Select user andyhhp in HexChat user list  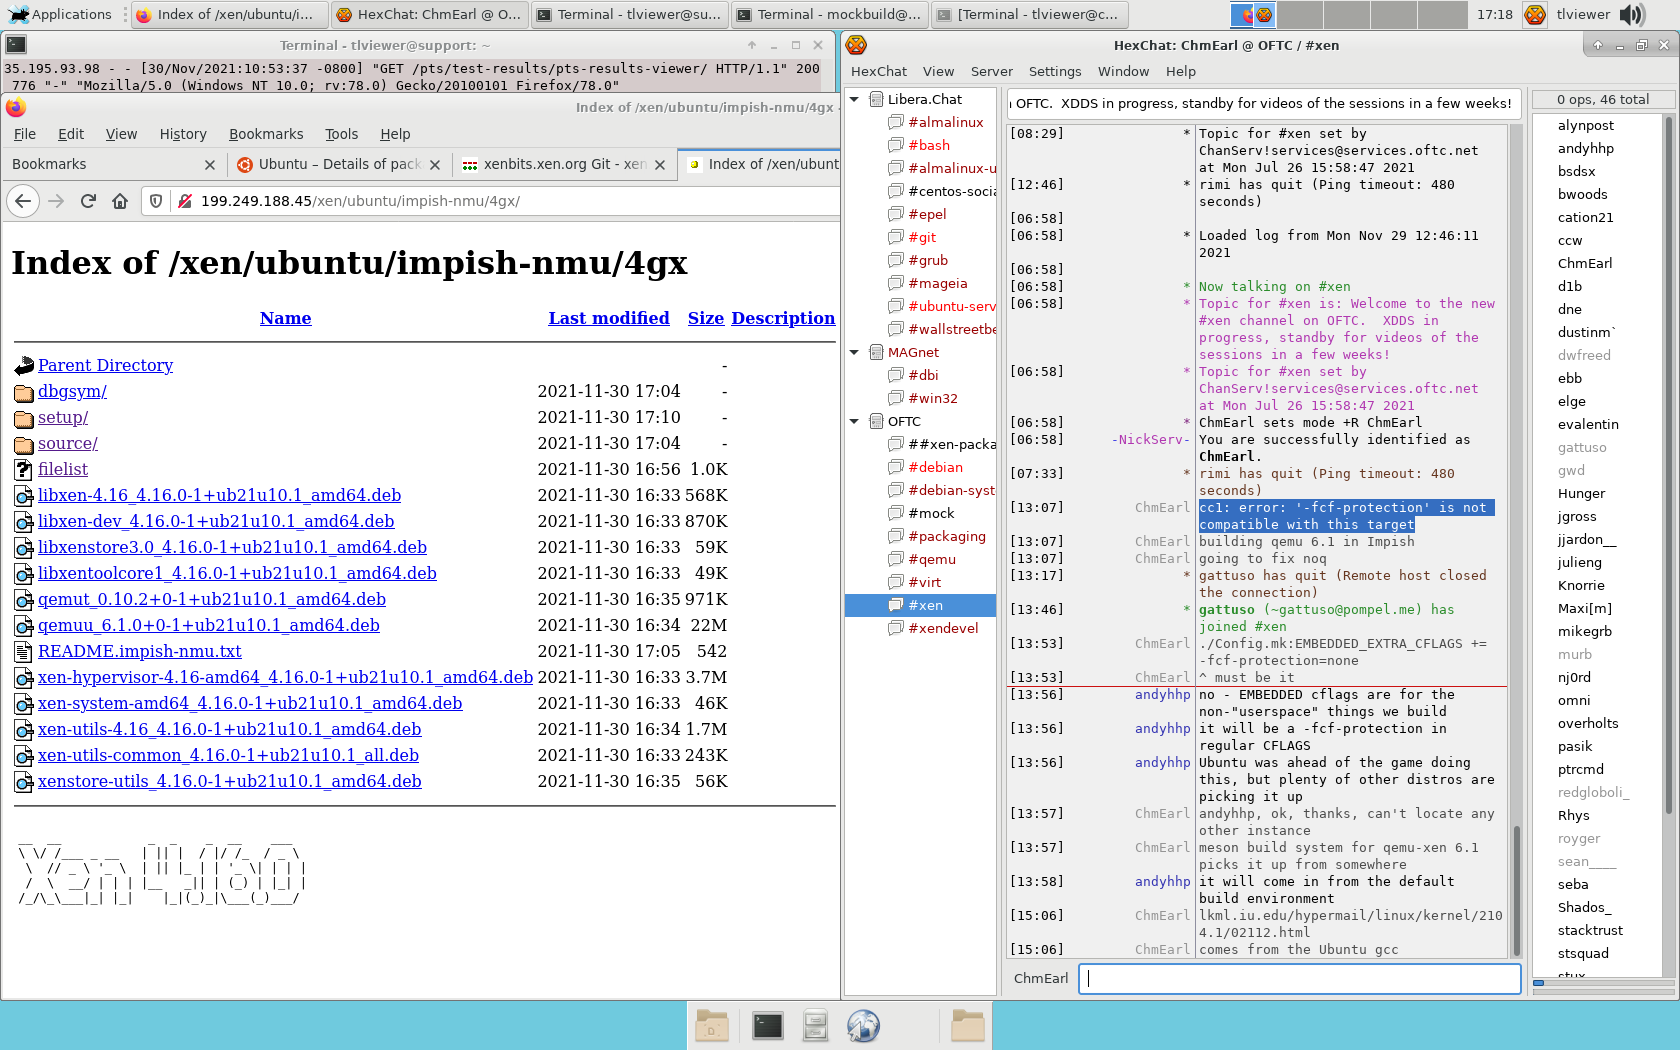1585,148
